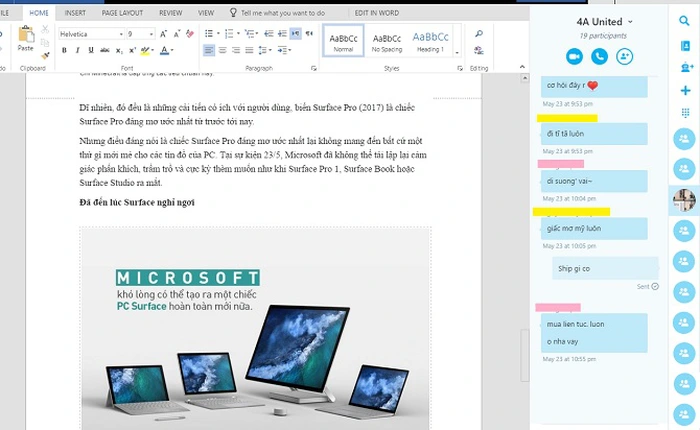
Task: Open 4A United chat name dropdown
Action: (630, 22)
